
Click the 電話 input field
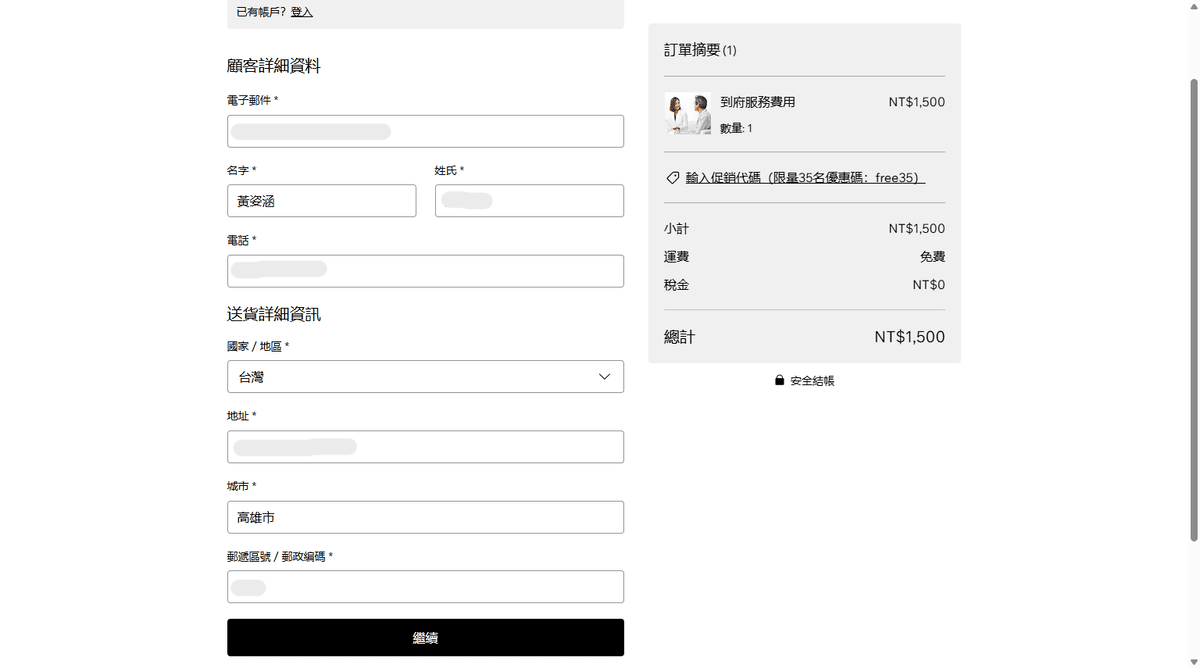pos(425,271)
